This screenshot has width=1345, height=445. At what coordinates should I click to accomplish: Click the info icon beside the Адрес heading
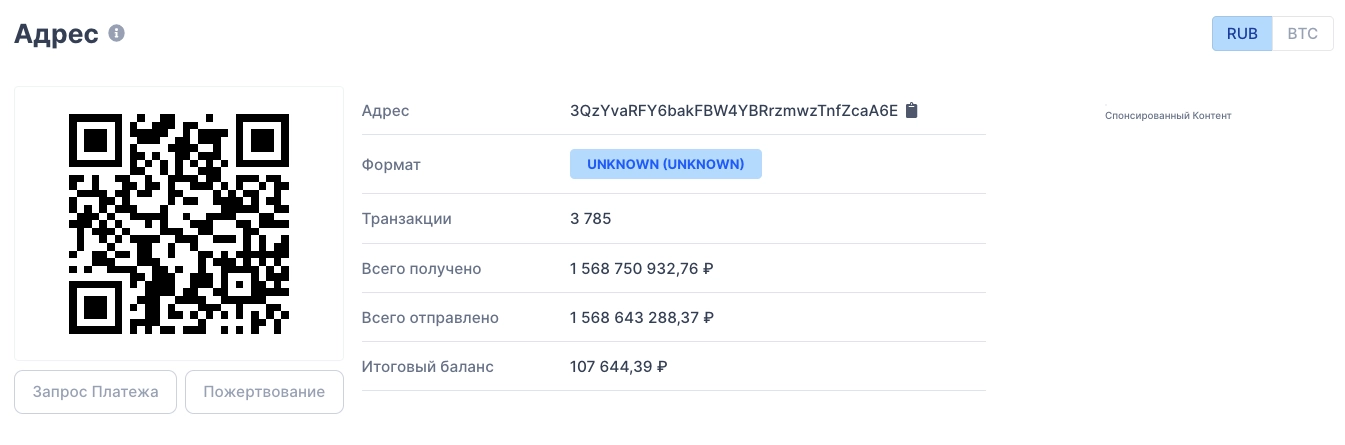[x=117, y=33]
